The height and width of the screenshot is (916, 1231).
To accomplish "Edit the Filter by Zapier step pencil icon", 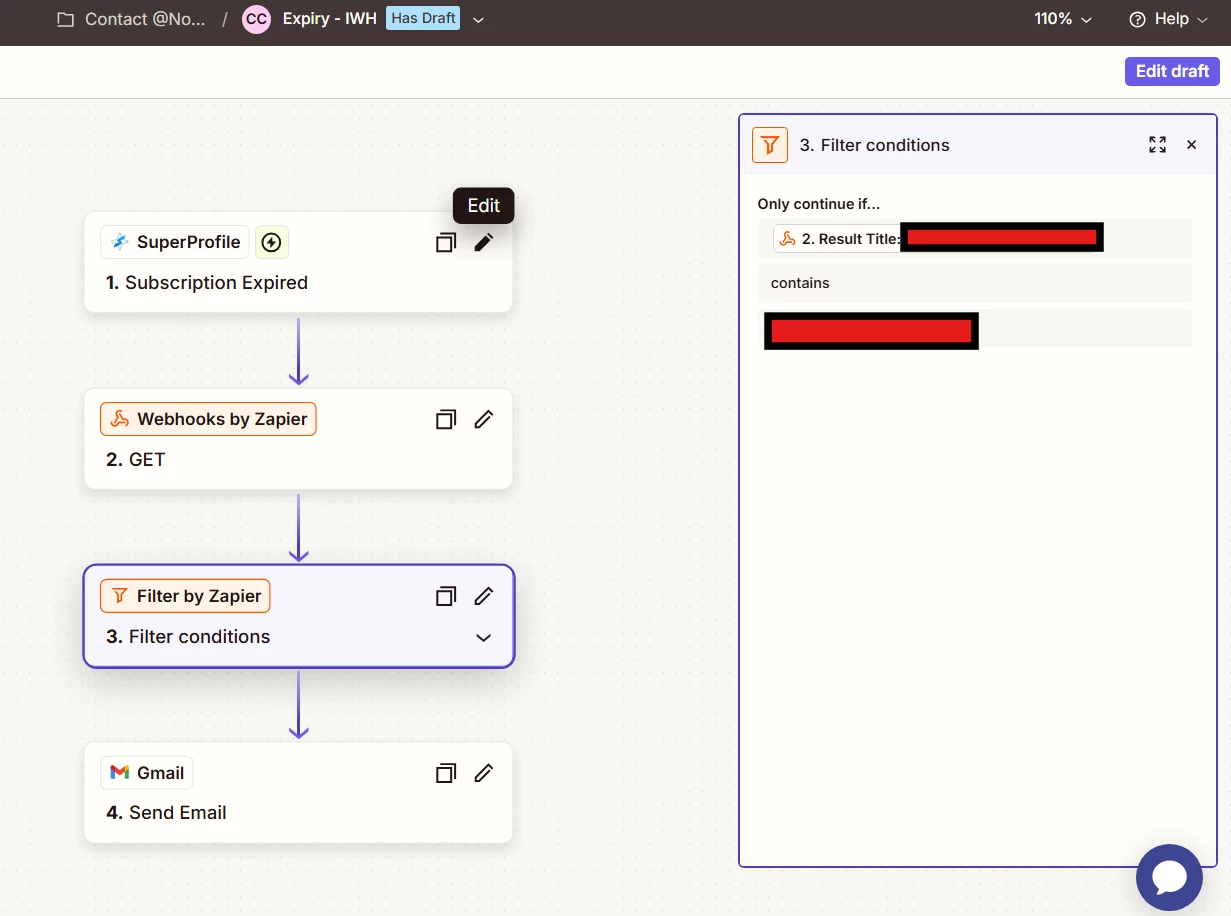I will [x=484, y=596].
